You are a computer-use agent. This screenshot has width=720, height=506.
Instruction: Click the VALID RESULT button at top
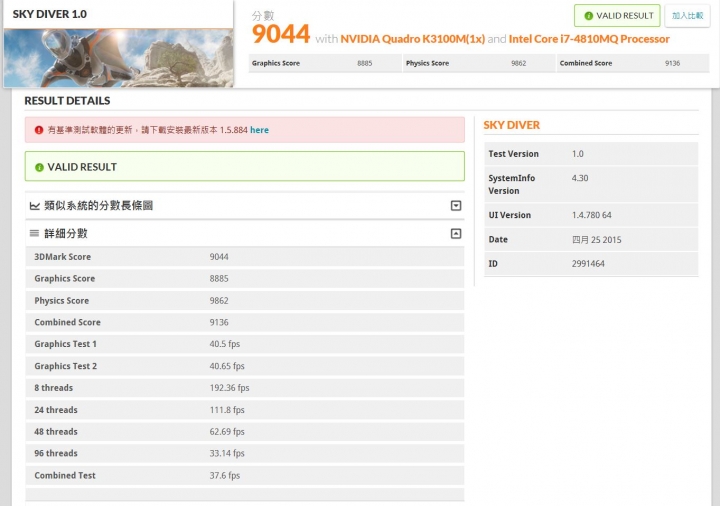617,16
